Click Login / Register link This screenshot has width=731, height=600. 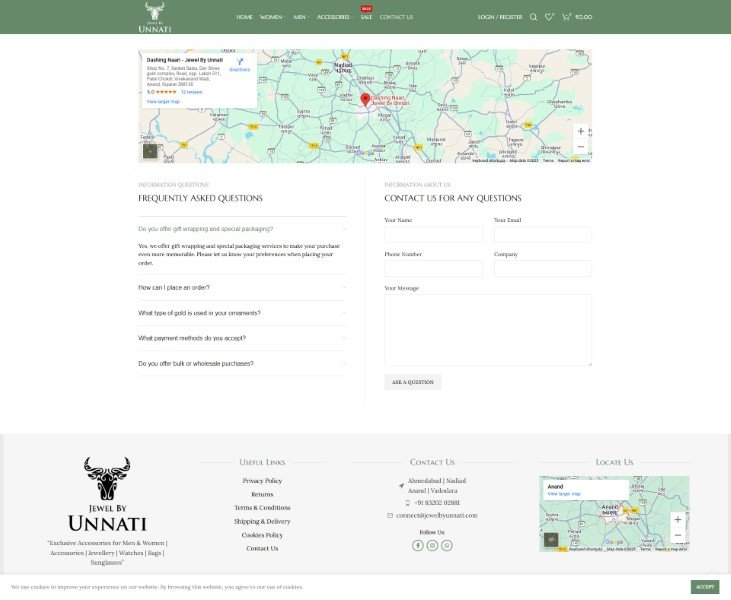[500, 17]
